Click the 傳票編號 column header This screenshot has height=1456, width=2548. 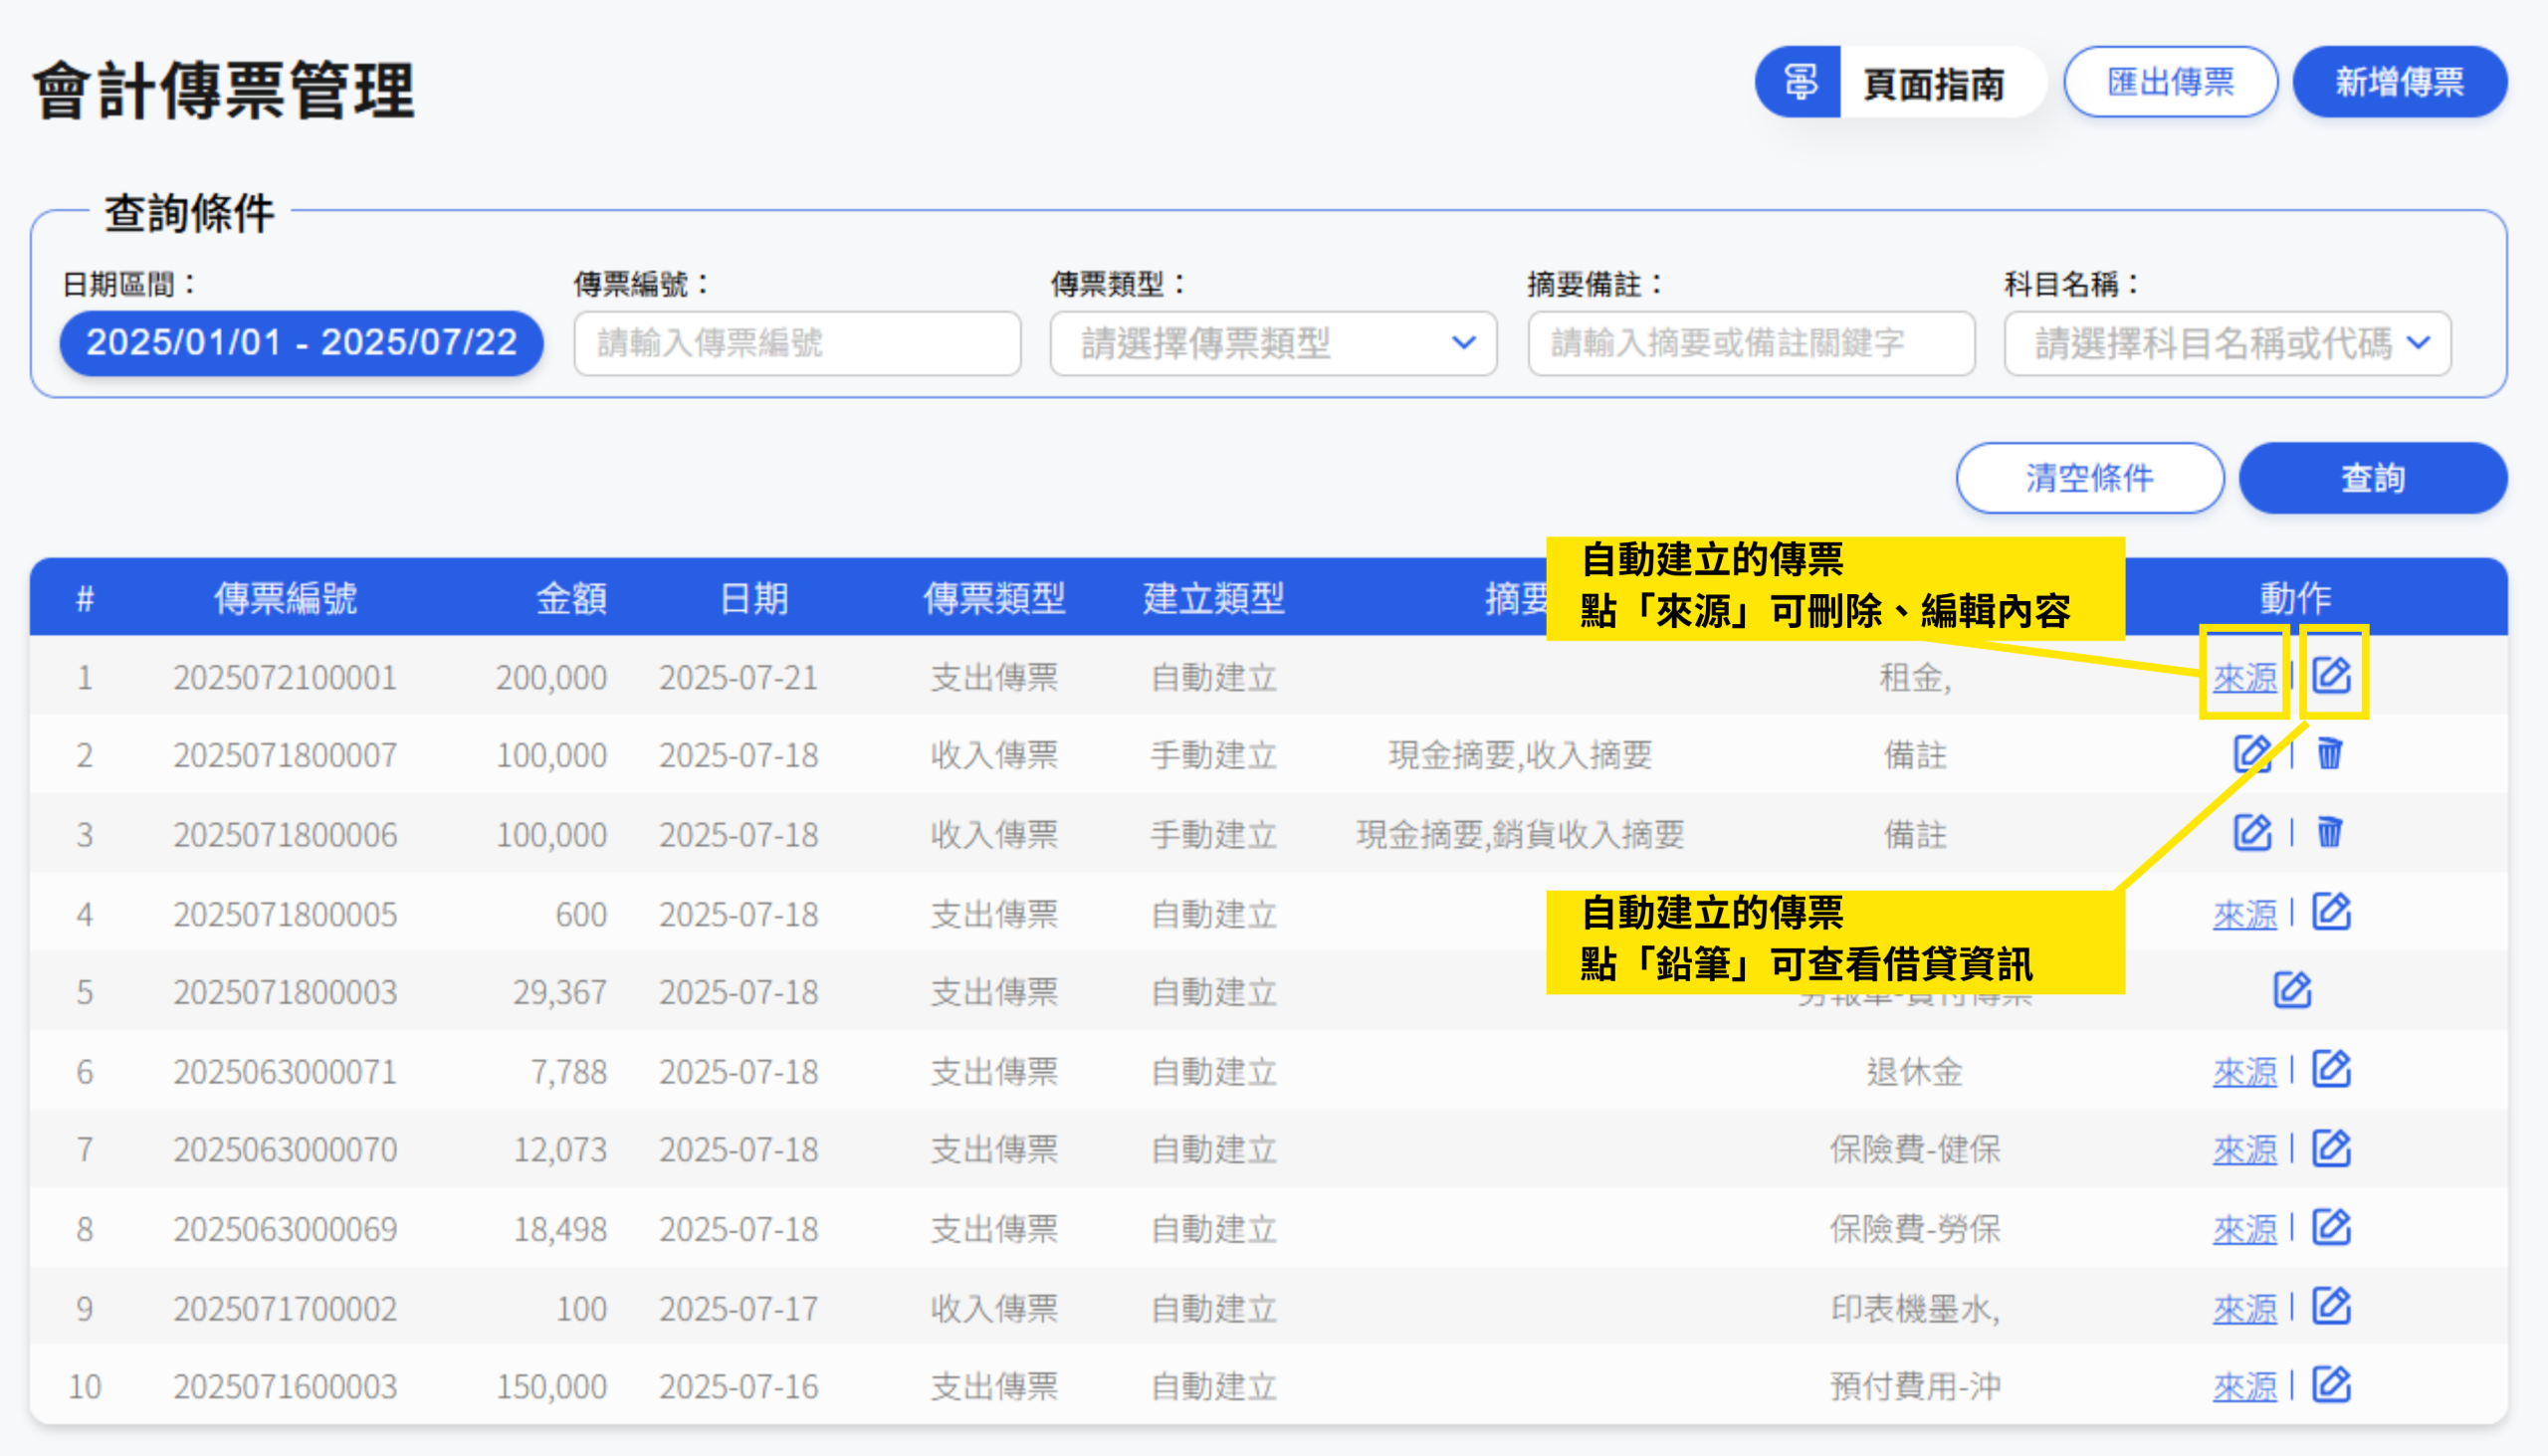point(285,598)
